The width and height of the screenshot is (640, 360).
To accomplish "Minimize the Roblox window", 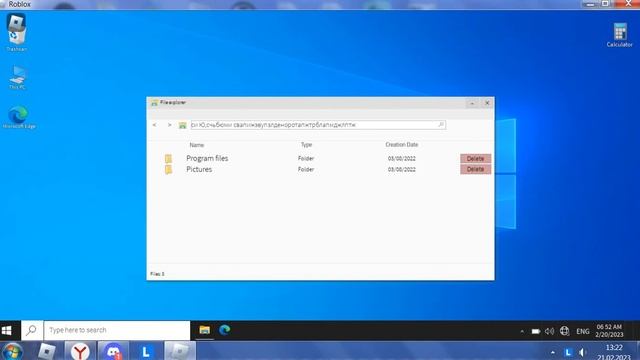I will tap(590, 4).
